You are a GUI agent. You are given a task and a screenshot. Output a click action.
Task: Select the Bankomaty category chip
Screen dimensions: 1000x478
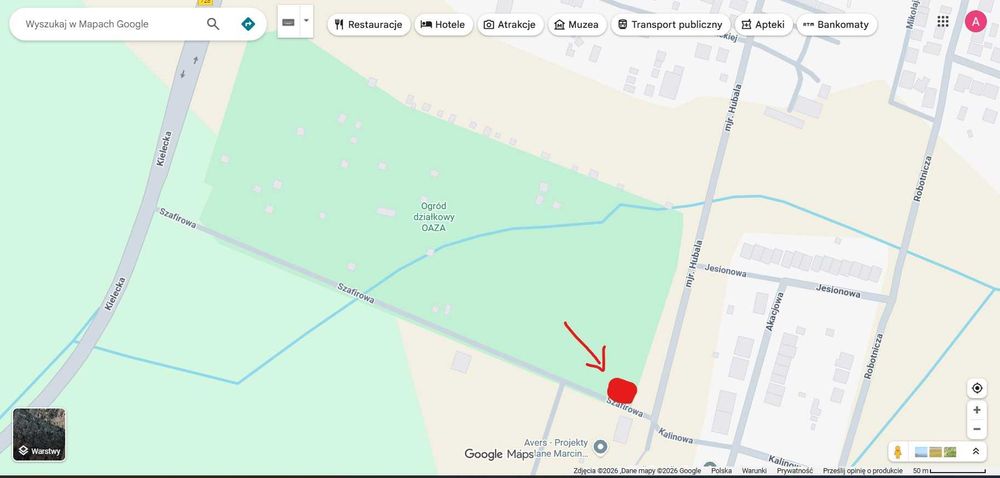836,25
